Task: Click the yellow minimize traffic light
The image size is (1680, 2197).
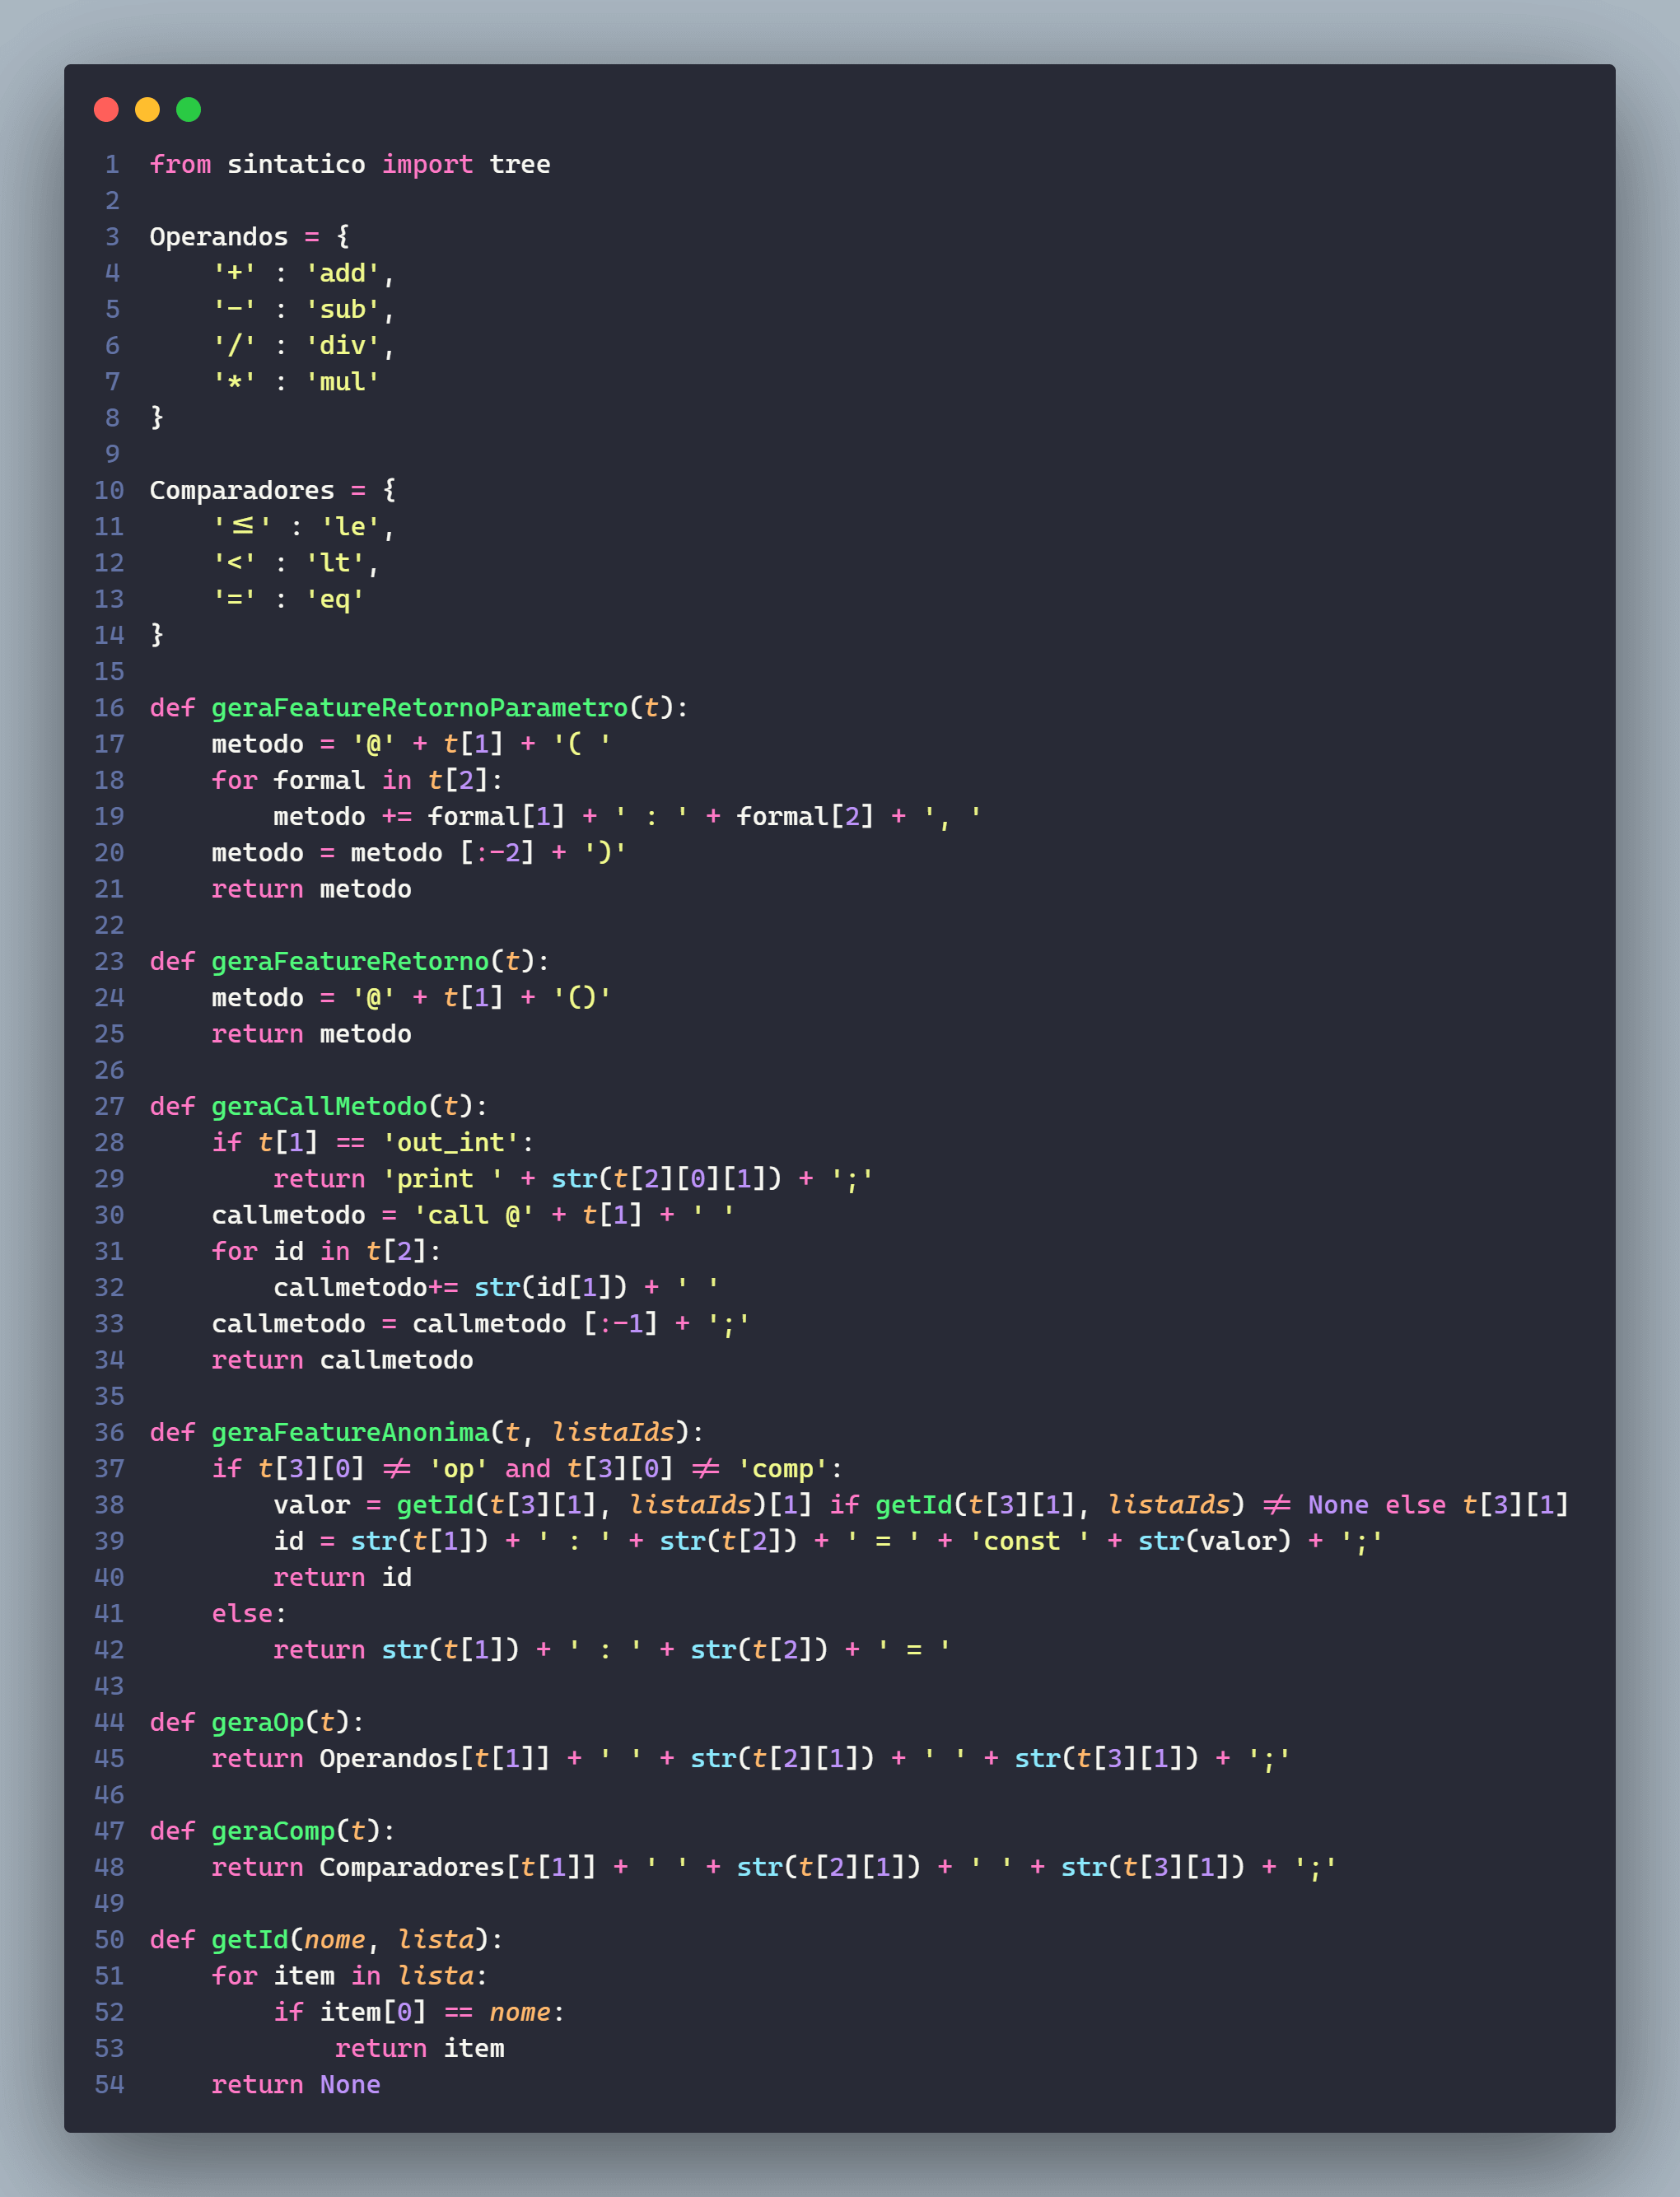Action: coord(147,110)
